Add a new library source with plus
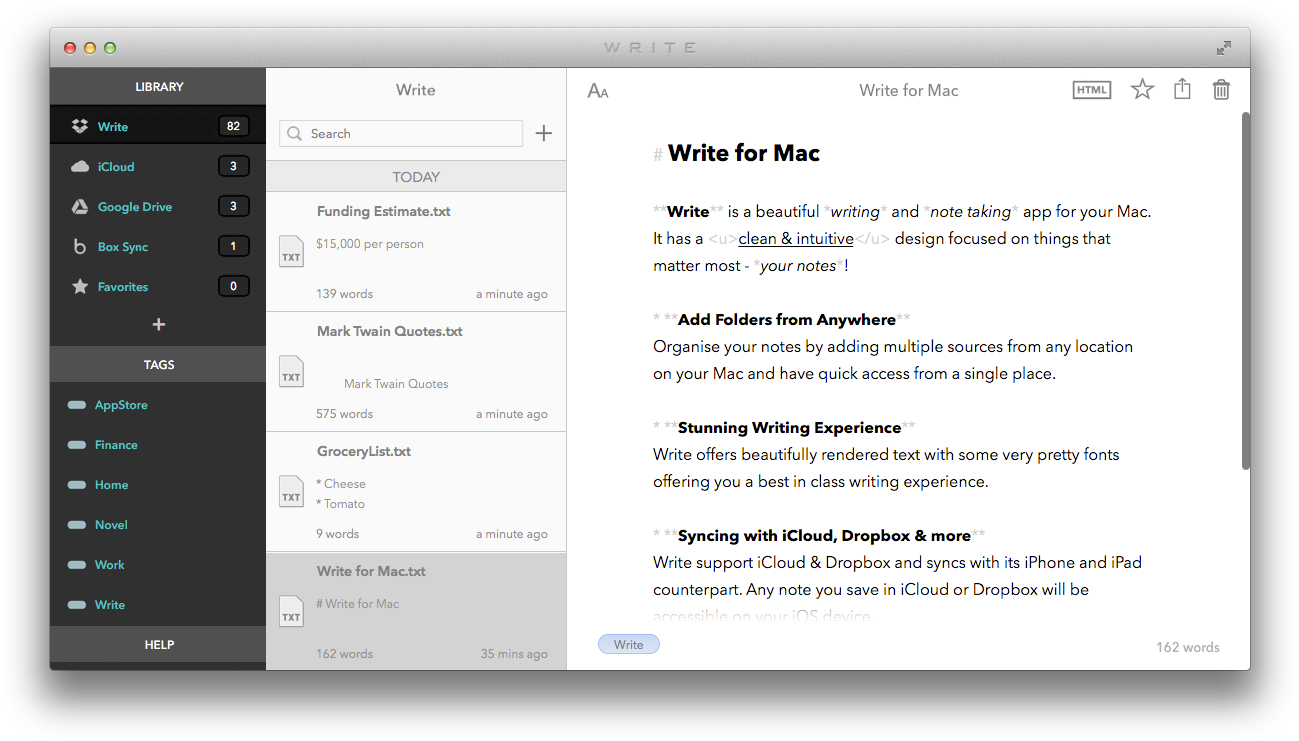This screenshot has height=741, width=1299. click(158, 324)
